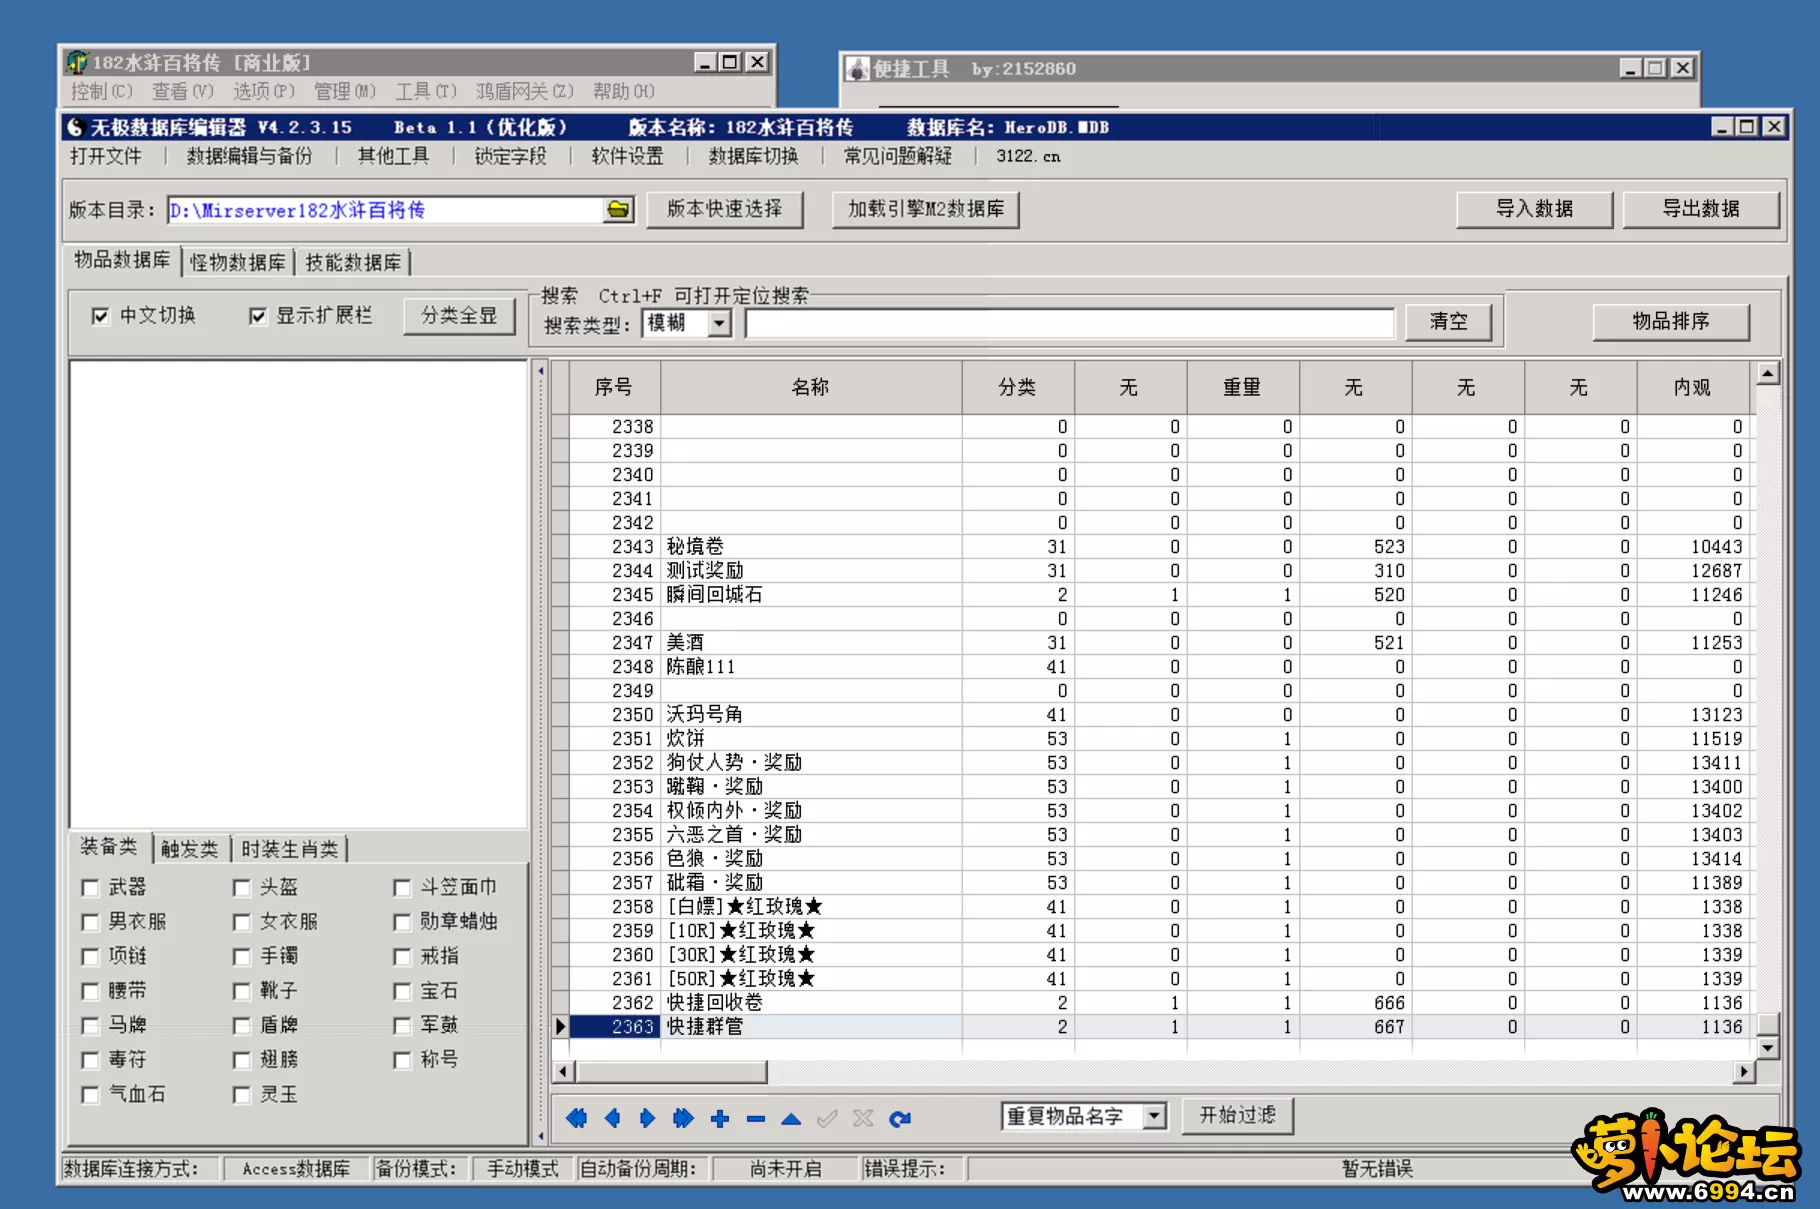Switch to the 技能数据库 tab
Image resolution: width=1820 pixels, height=1209 pixels.
(353, 262)
